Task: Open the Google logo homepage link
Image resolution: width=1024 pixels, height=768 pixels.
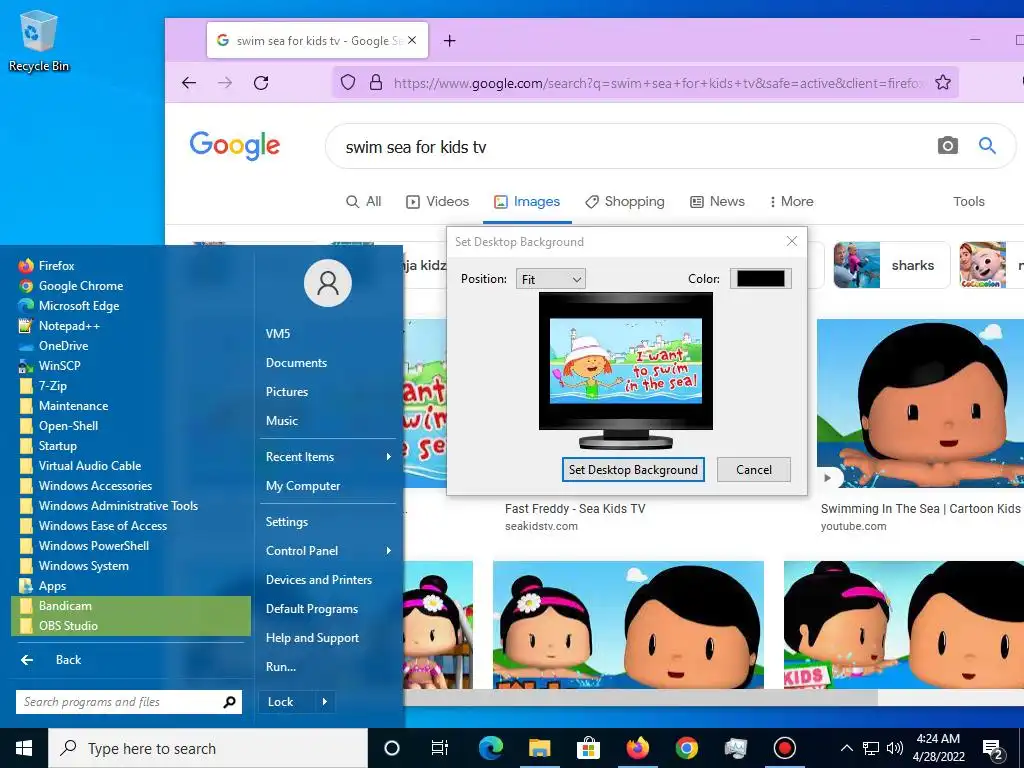Action: (x=234, y=145)
